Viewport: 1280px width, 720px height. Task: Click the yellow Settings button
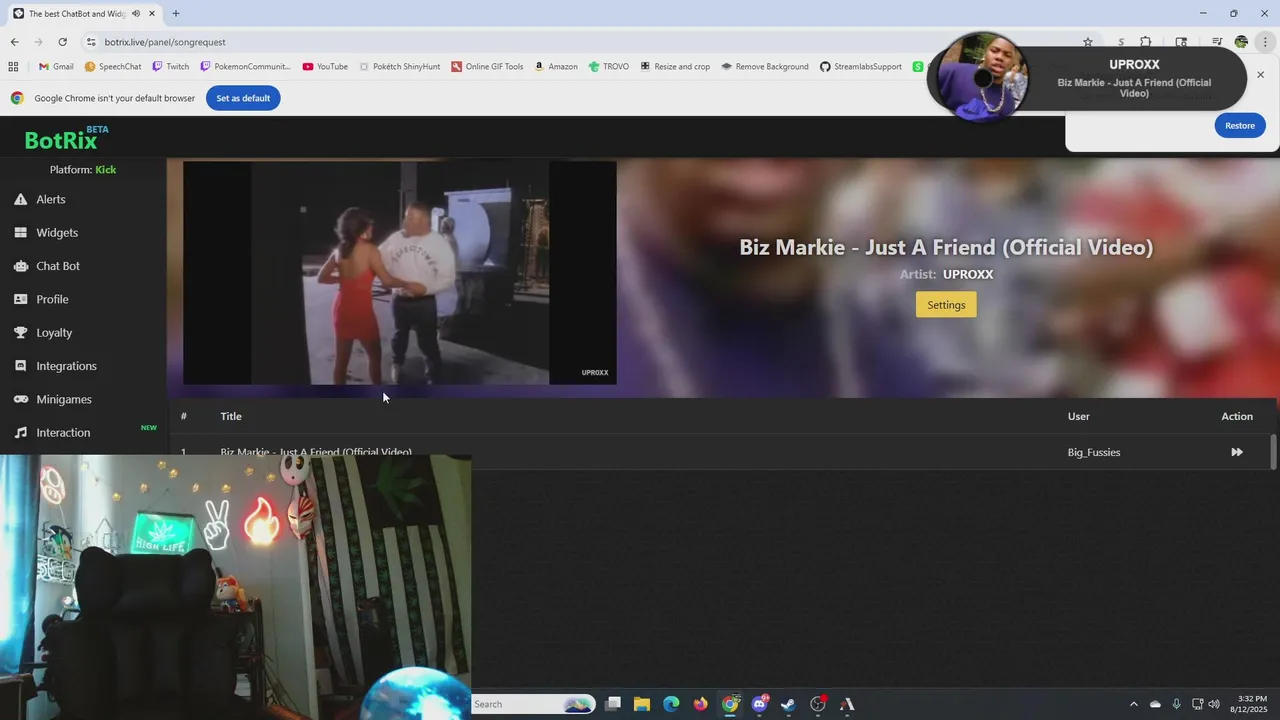[x=946, y=305]
